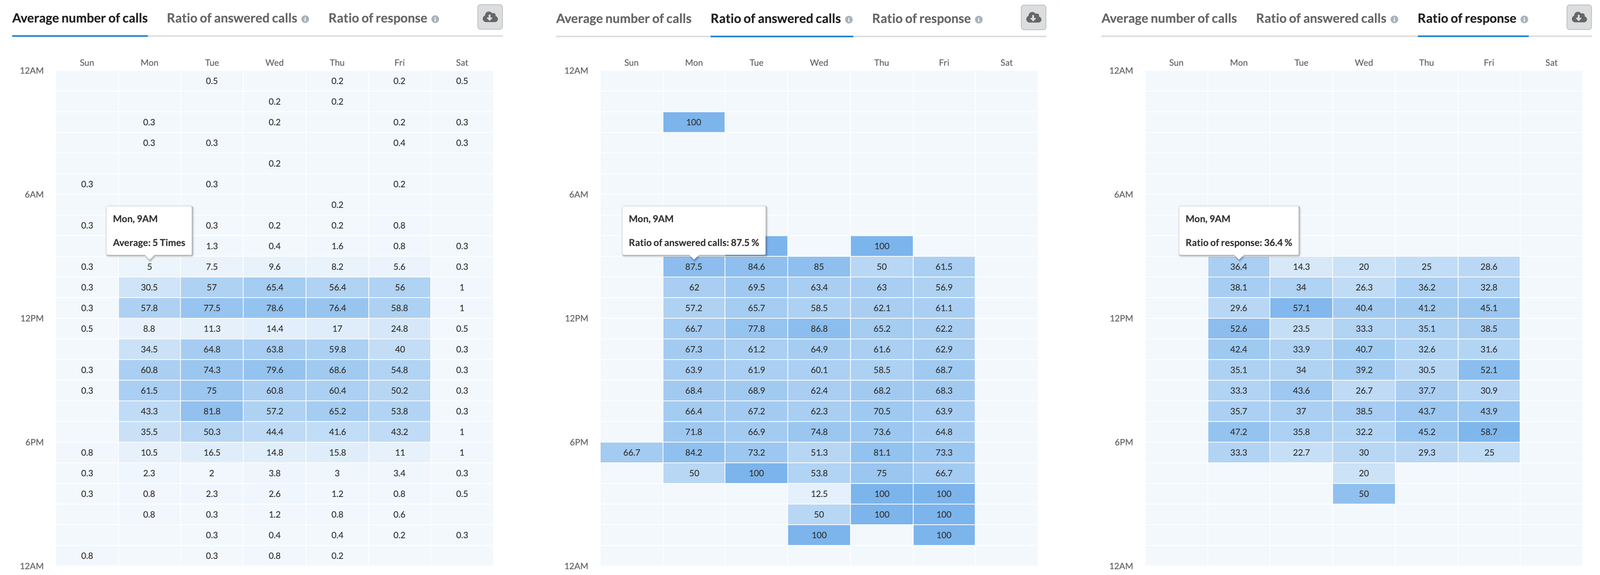The height and width of the screenshot is (575, 1600).
Task: Click the 66.7 Sunday cell in middle heatmap
Action: tap(631, 453)
